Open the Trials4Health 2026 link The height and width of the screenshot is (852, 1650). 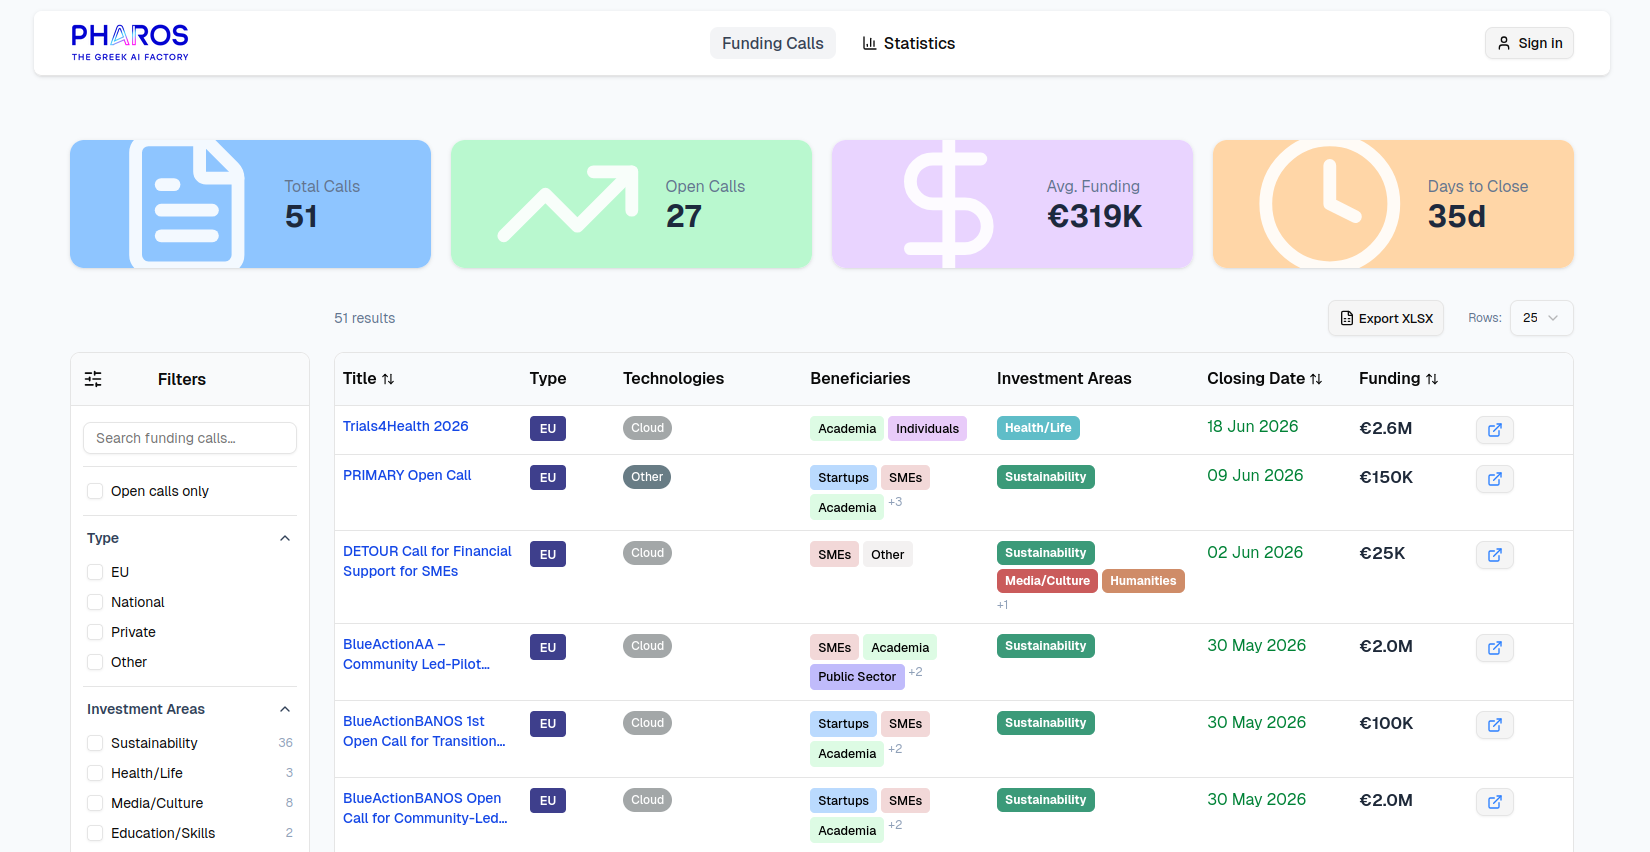[x=406, y=426]
